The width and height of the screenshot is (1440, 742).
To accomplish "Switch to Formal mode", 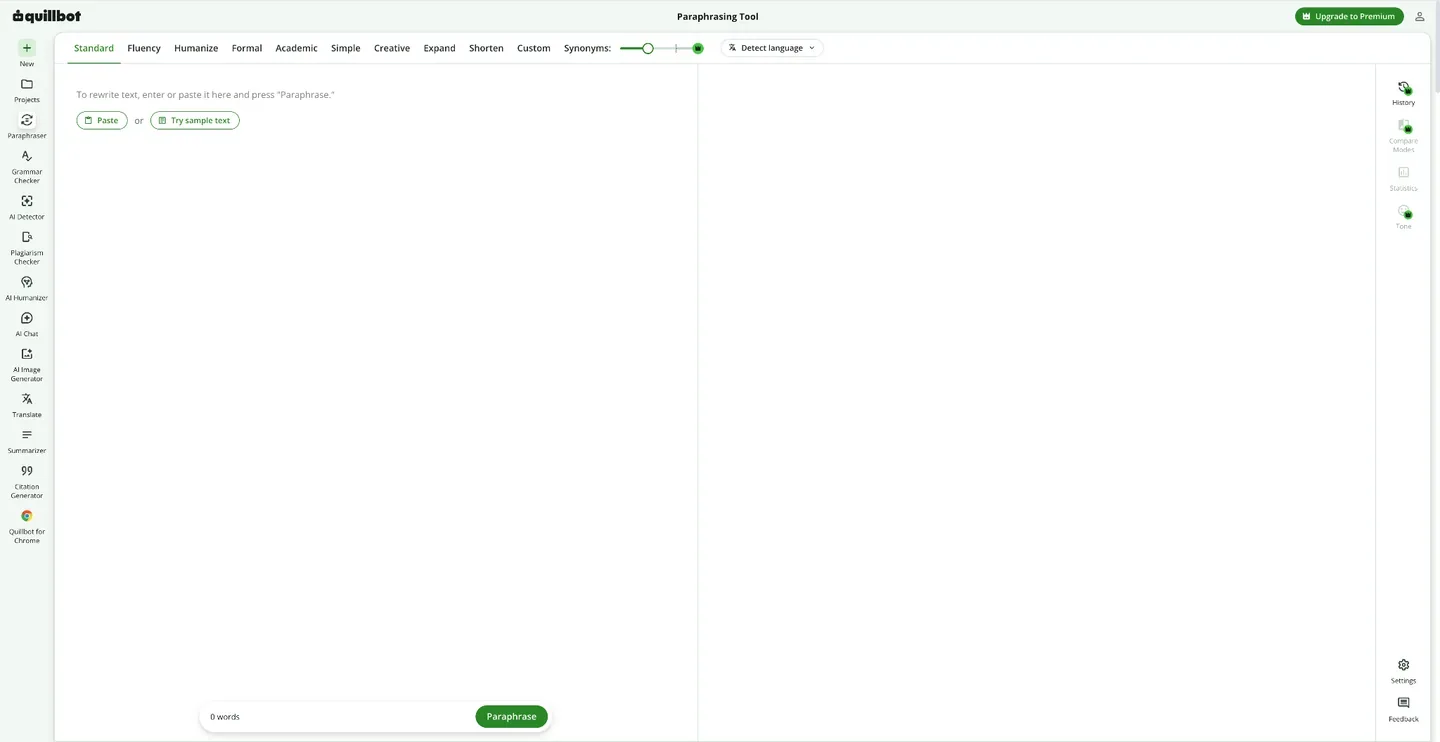I will pos(247,48).
